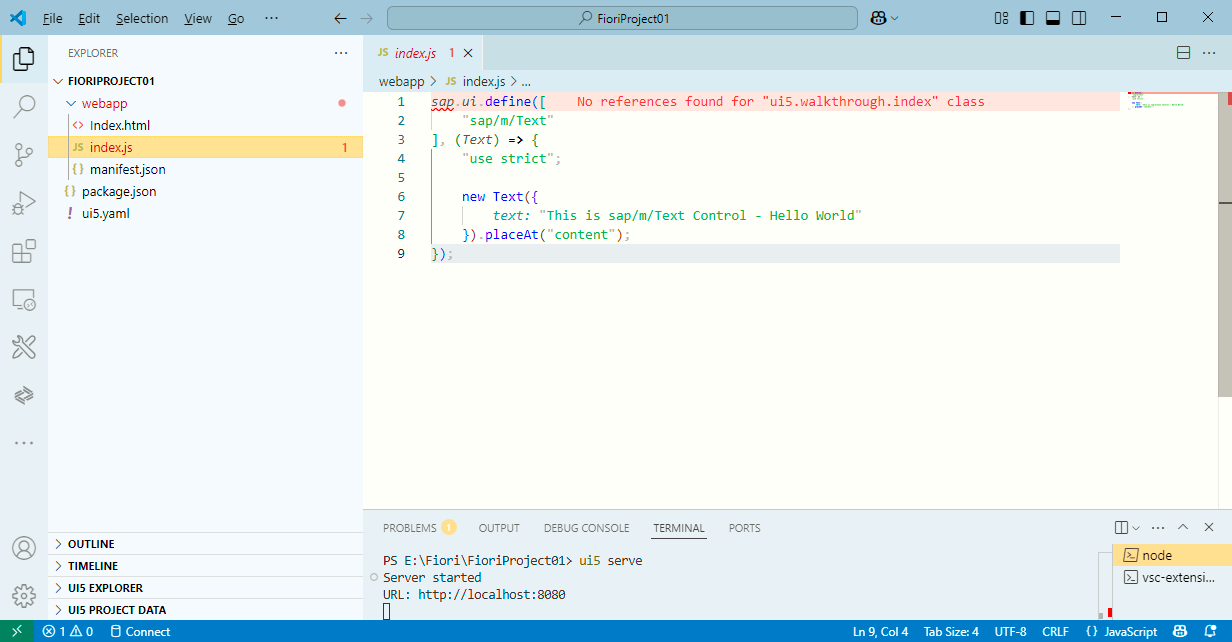
Task: Open the Accounts menu
Action: point(23,548)
